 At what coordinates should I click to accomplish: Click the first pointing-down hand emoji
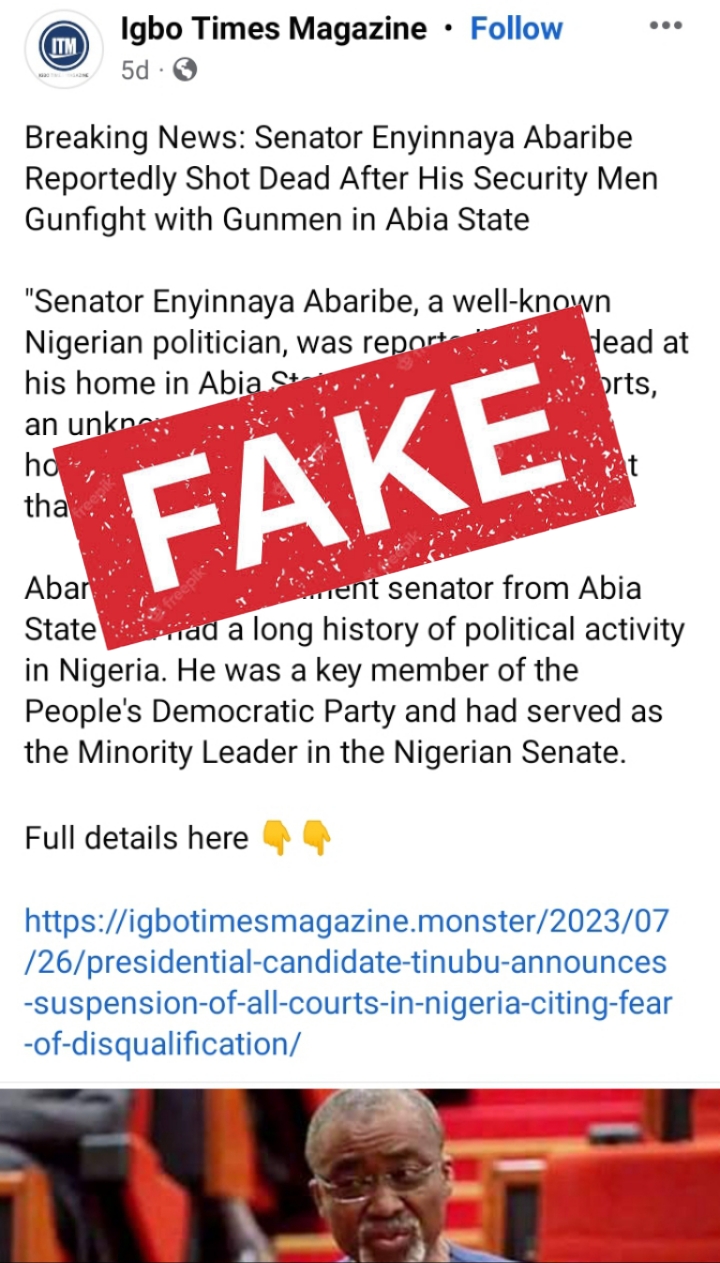[x=277, y=838]
